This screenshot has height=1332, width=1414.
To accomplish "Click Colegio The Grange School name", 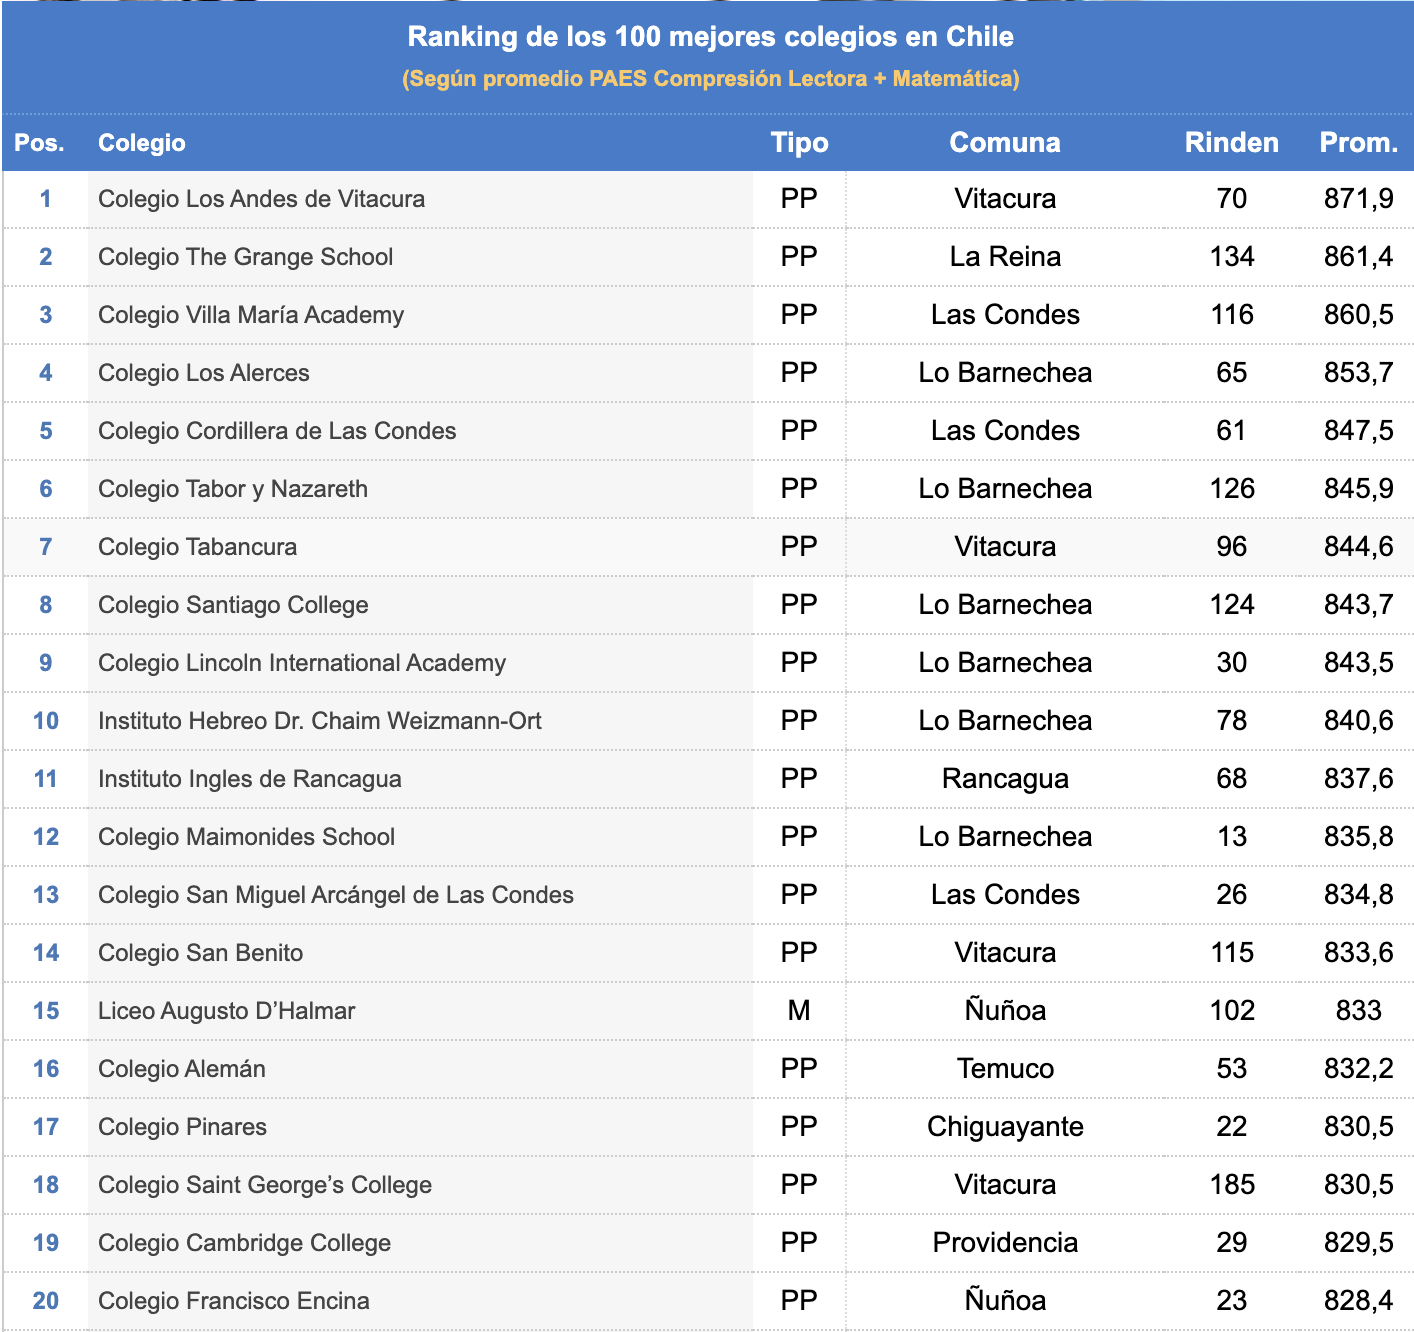I will (245, 257).
